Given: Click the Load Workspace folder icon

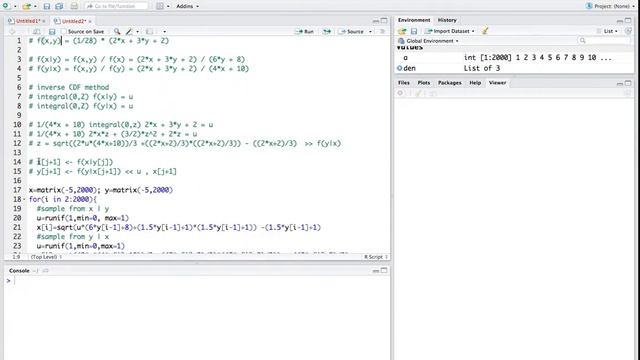Looking at the screenshot, I should [402, 31].
